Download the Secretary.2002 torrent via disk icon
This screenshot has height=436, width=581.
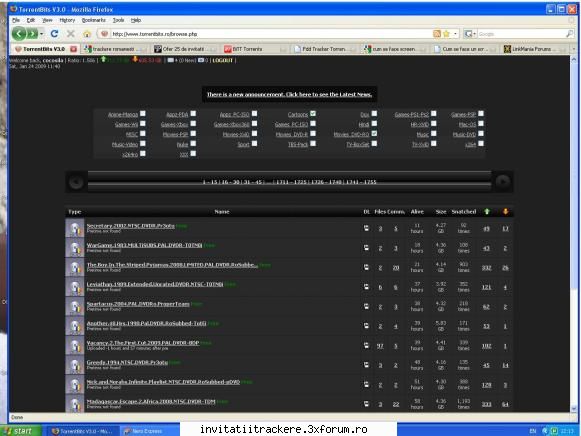click(x=366, y=228)
